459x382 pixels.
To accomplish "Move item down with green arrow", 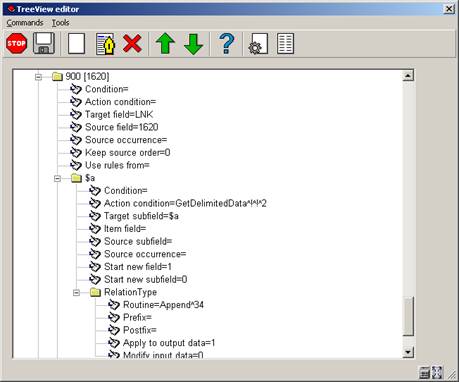I will (193, 44).
